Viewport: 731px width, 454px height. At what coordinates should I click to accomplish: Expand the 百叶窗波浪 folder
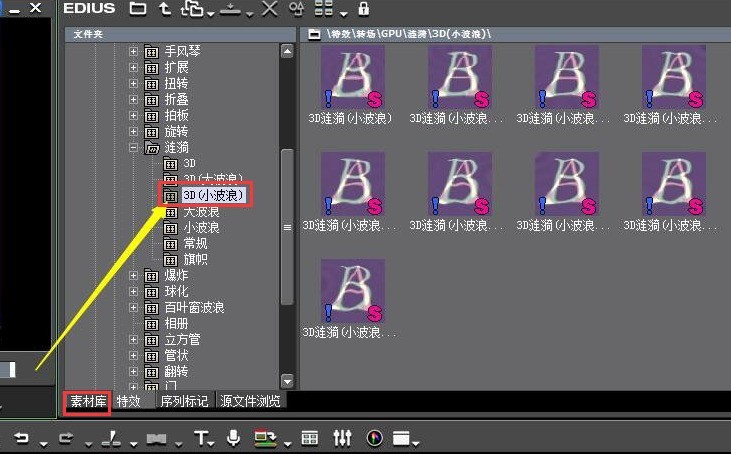133,308
